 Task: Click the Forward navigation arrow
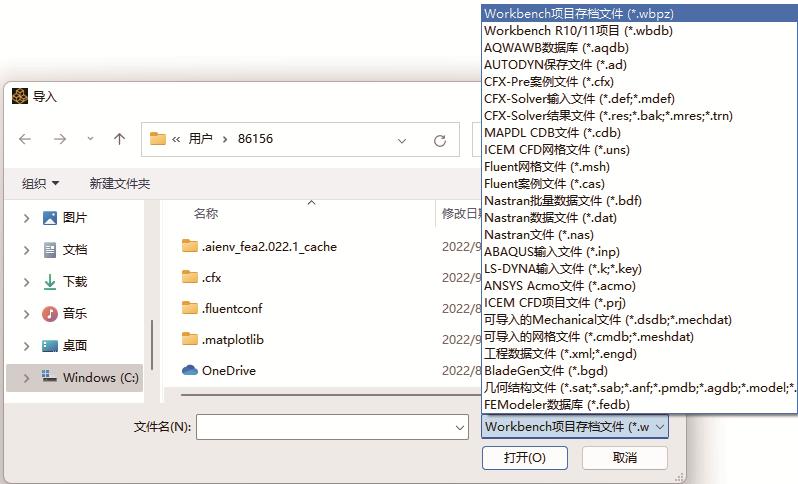tap(60, 139)
